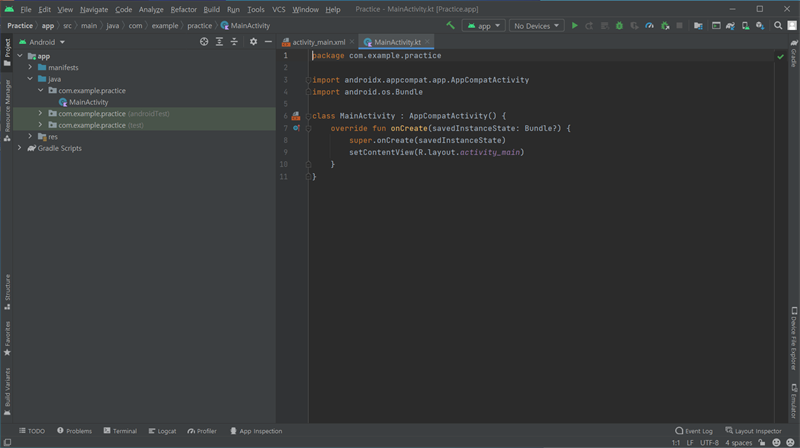
Task: Open the Terminal tool window
Action: (119, 431)
